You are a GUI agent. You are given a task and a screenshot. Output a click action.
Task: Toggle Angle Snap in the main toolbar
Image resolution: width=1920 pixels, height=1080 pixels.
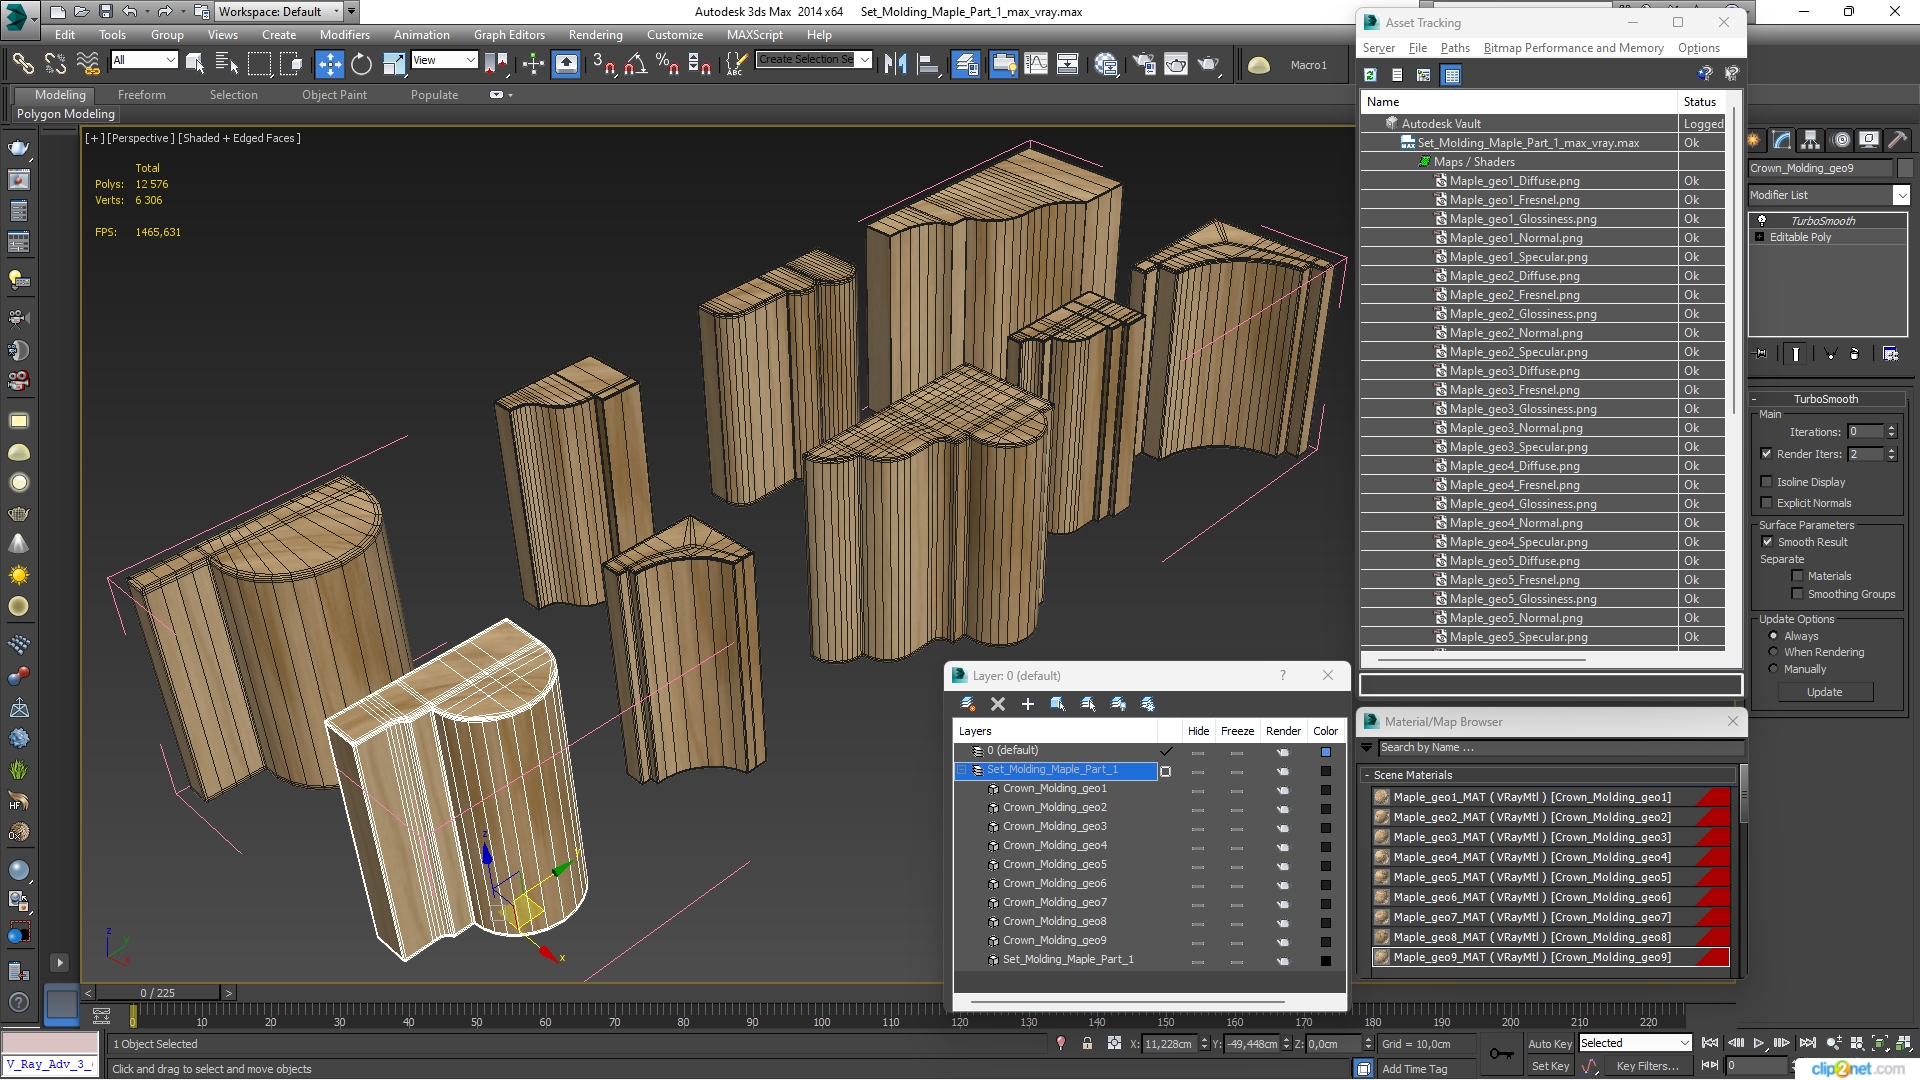click(x=635, y=65)
